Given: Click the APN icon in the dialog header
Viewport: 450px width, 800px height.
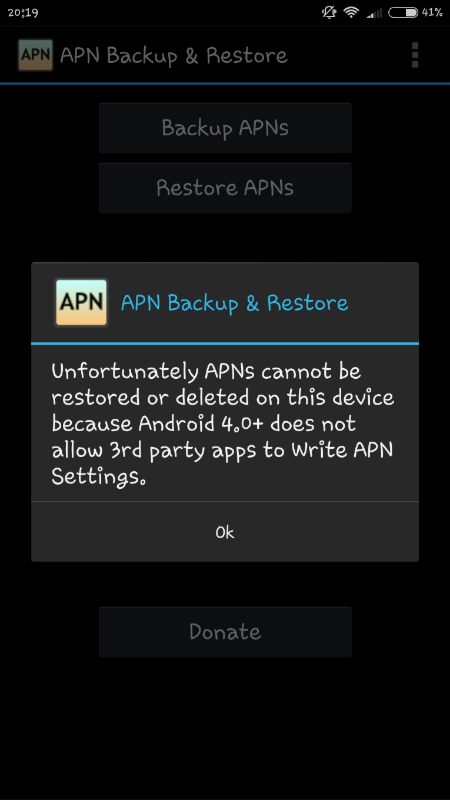Looking at the screenshot, I should coord(82,303).
